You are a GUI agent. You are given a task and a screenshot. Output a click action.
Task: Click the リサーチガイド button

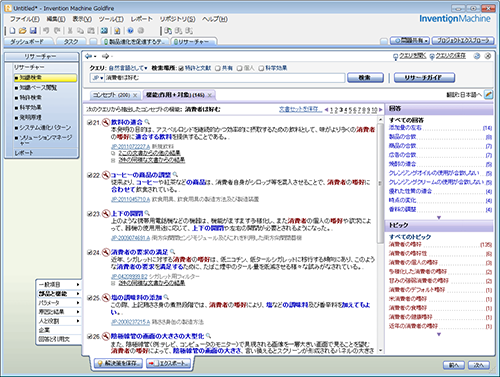424,78
